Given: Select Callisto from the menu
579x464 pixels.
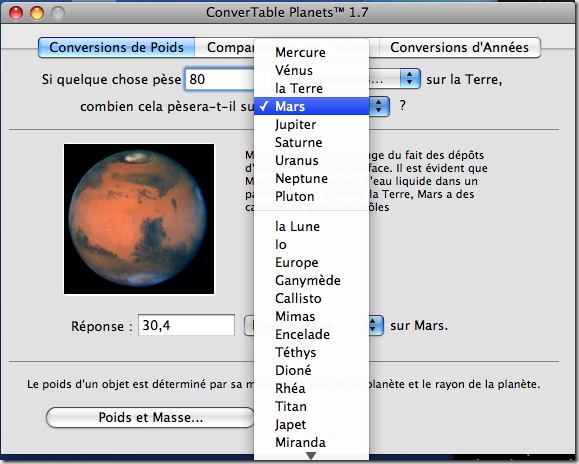Looking at the screenshot, I should tap(311, 299).
